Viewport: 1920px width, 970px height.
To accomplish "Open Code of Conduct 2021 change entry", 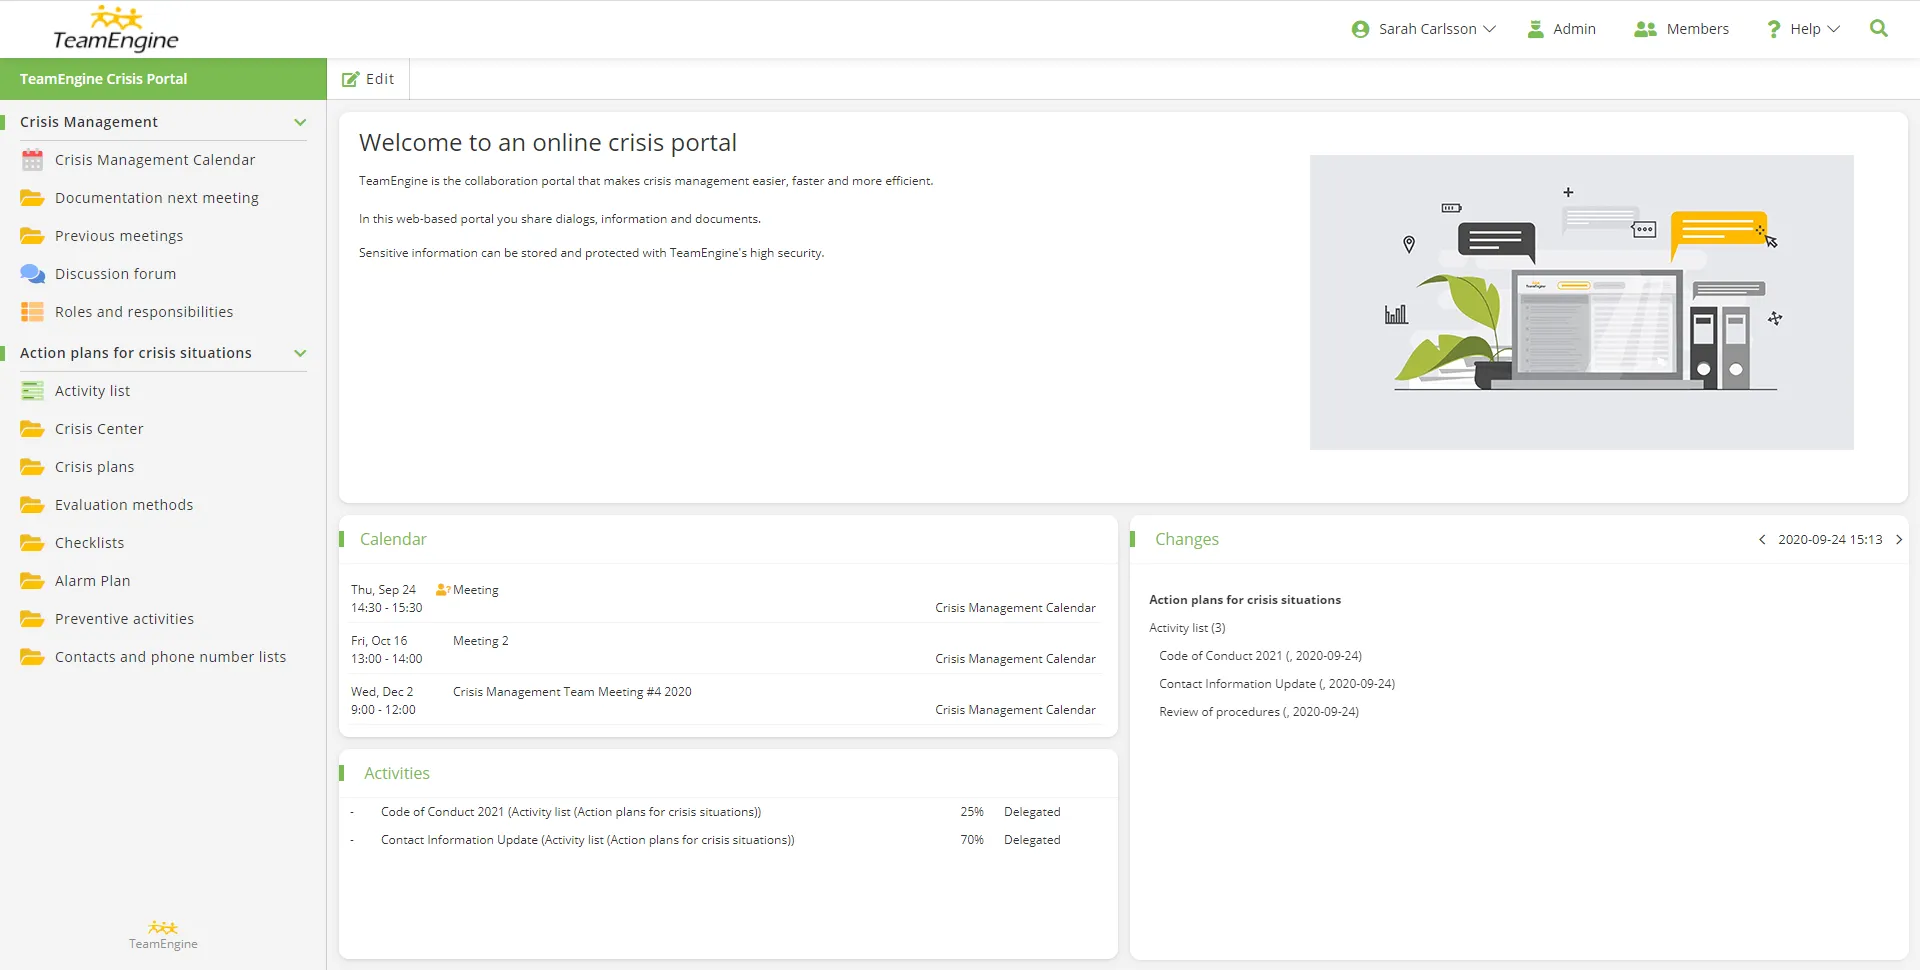I will pyautogui.click(x=1260, y=656).
